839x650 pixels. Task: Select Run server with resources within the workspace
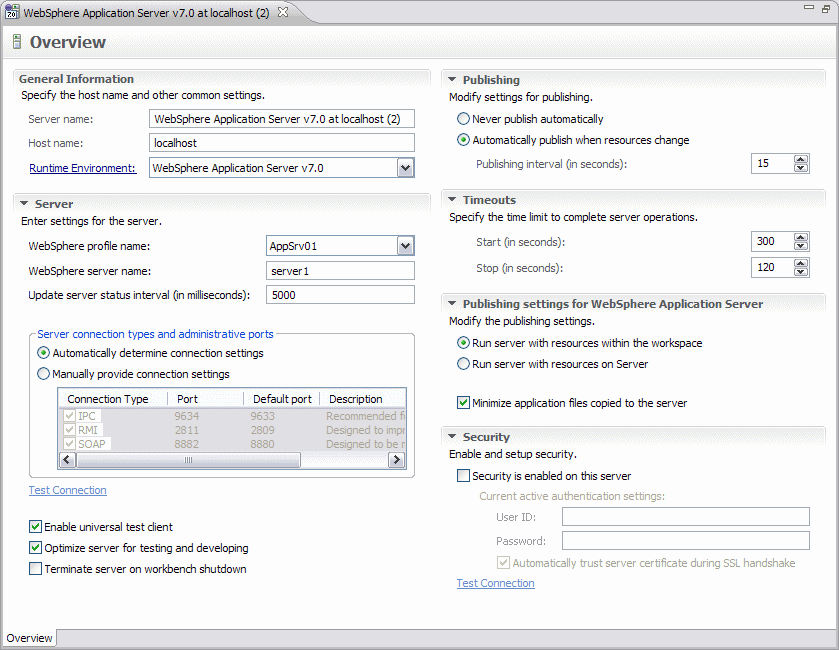[463, 343]
